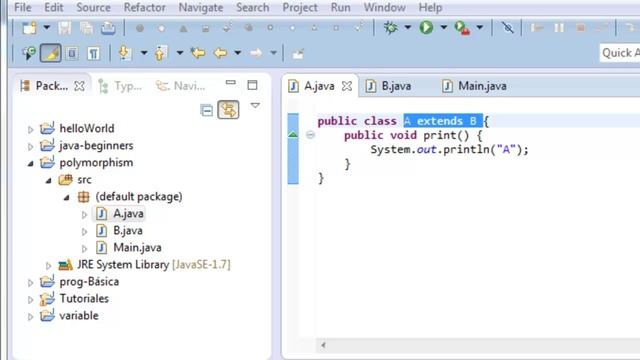This screenshot has width=640, height=360.
Task: Open the New dropdown arrow
Action: [47, 28]
